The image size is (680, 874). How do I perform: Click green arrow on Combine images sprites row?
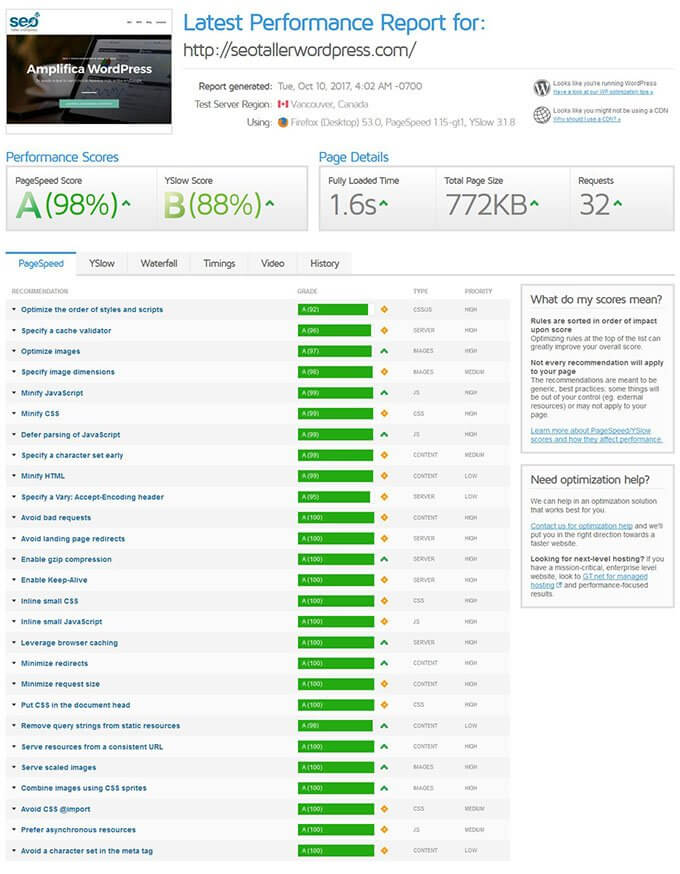[x=384, y=788]
